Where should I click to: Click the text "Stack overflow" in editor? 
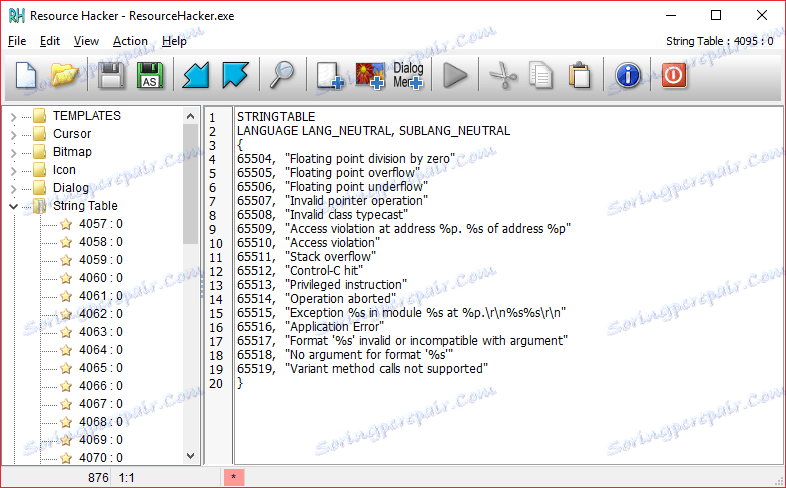[x=331, y=257]
